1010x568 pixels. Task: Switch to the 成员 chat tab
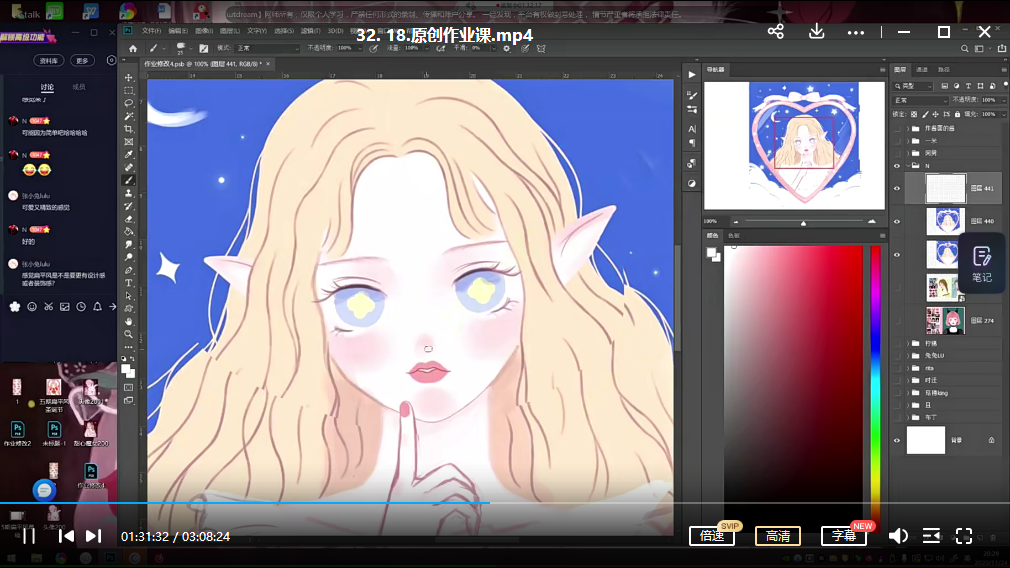pos(79,87)
